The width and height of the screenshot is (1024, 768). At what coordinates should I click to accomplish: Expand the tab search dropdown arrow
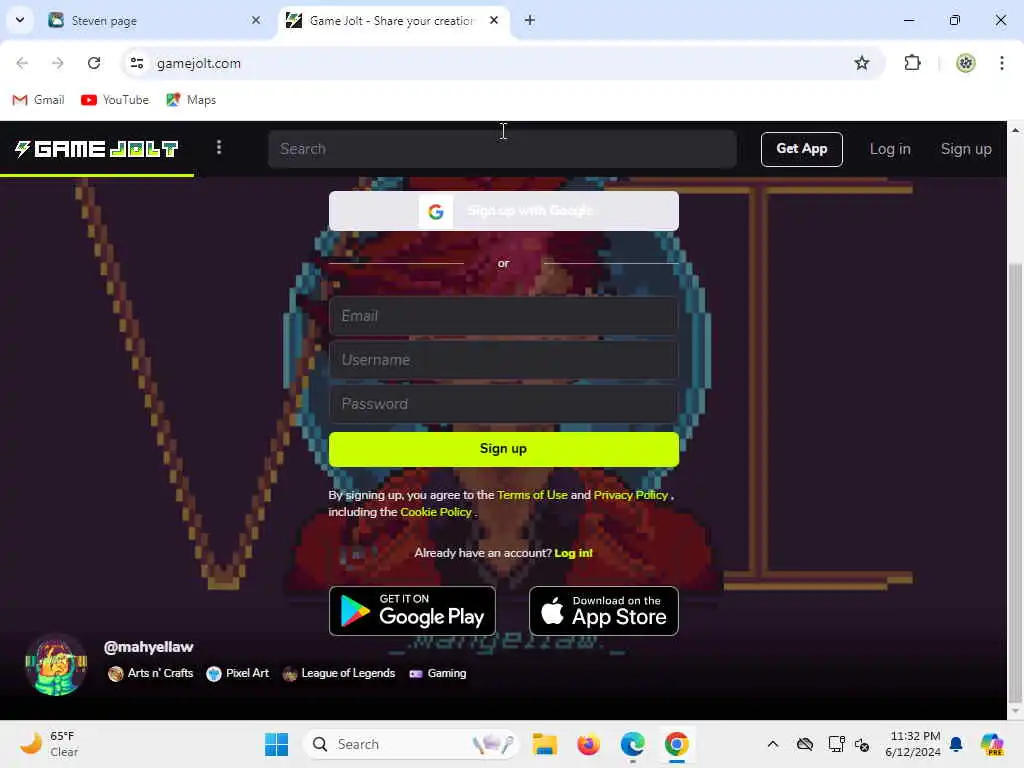[20, 20]
